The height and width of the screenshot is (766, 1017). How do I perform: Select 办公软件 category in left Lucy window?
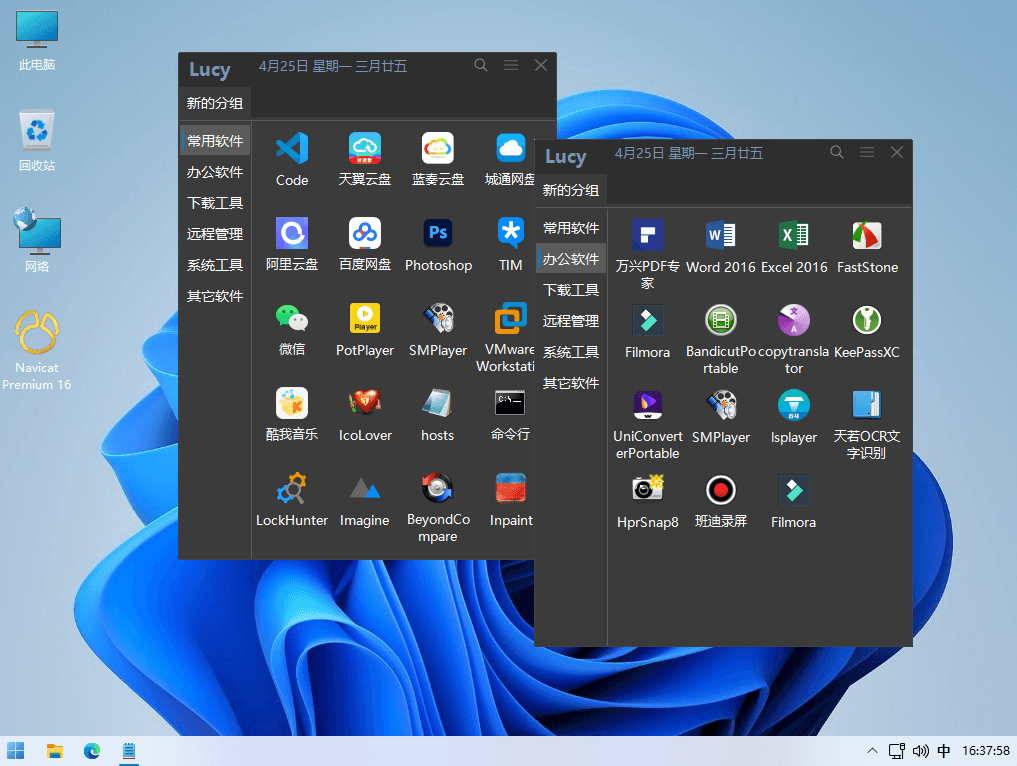(215, 172)
